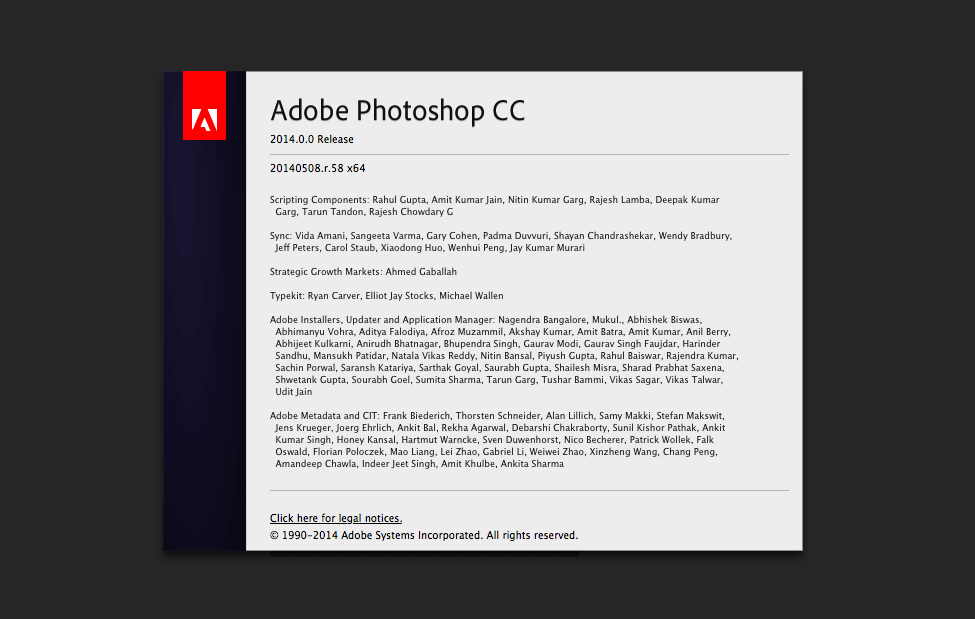Click the Sync credits heading
This screenshot has width=975, height=619.
point(280,236)
